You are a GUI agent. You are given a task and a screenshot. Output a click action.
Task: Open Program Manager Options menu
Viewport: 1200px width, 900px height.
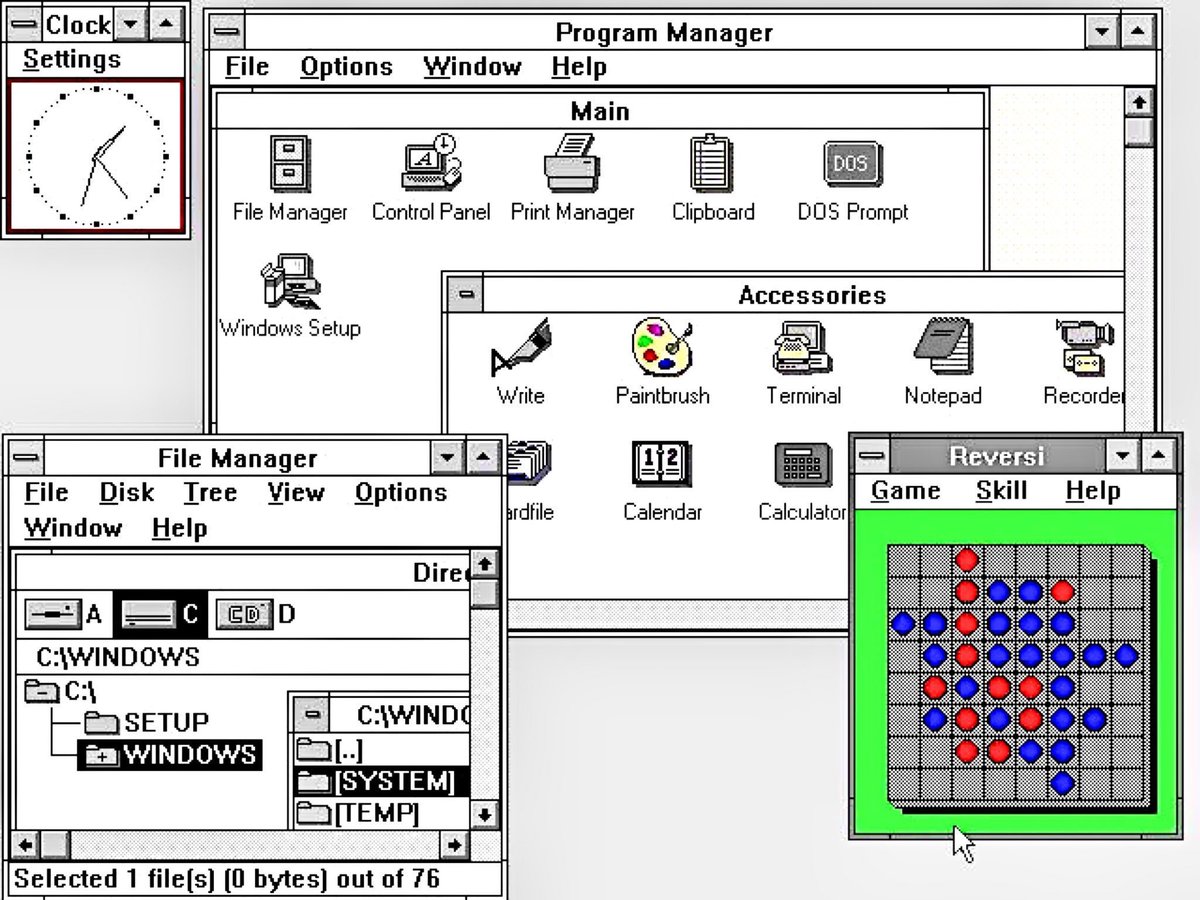pos(347,67)
